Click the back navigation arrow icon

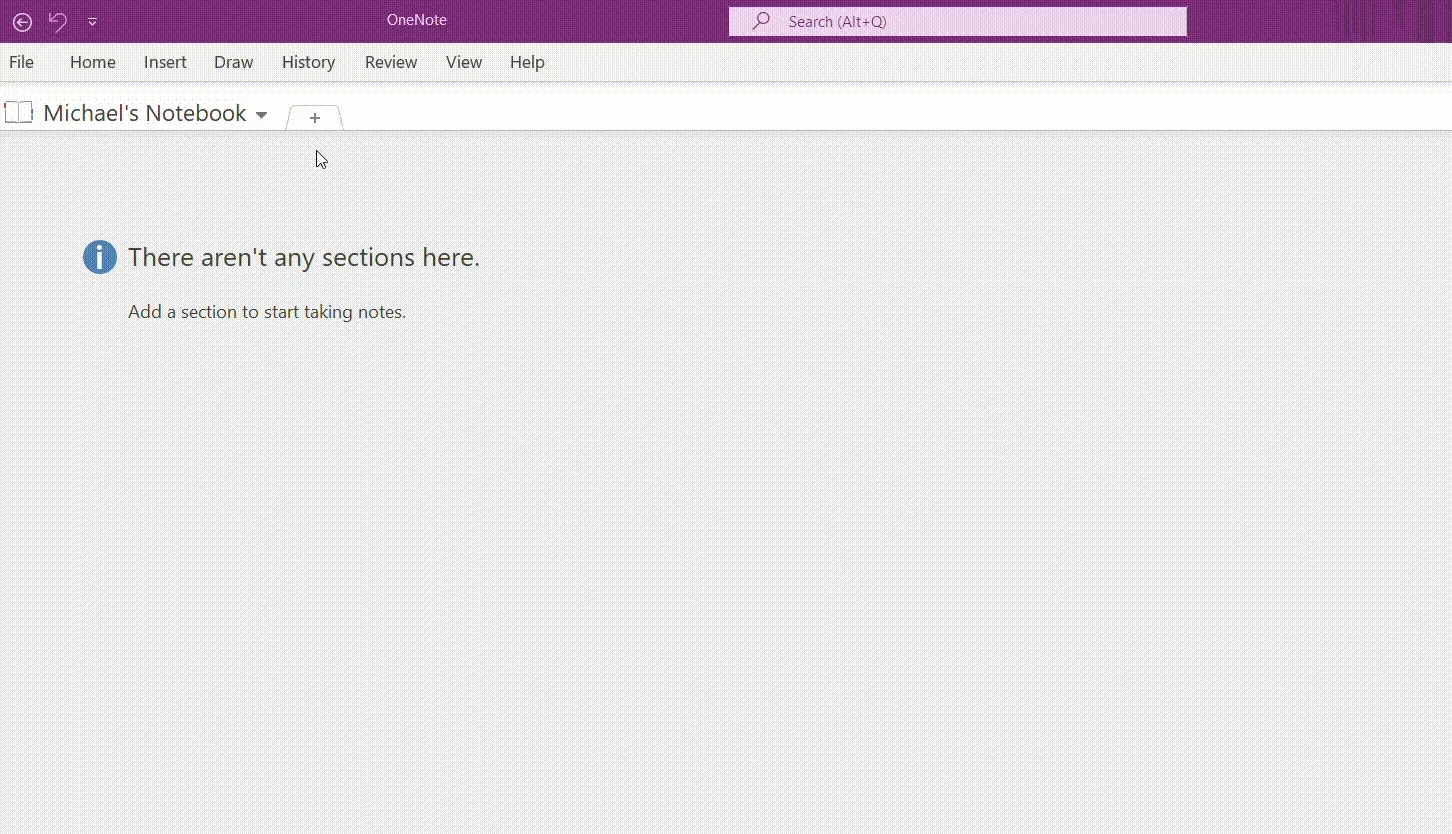point(22,21)
